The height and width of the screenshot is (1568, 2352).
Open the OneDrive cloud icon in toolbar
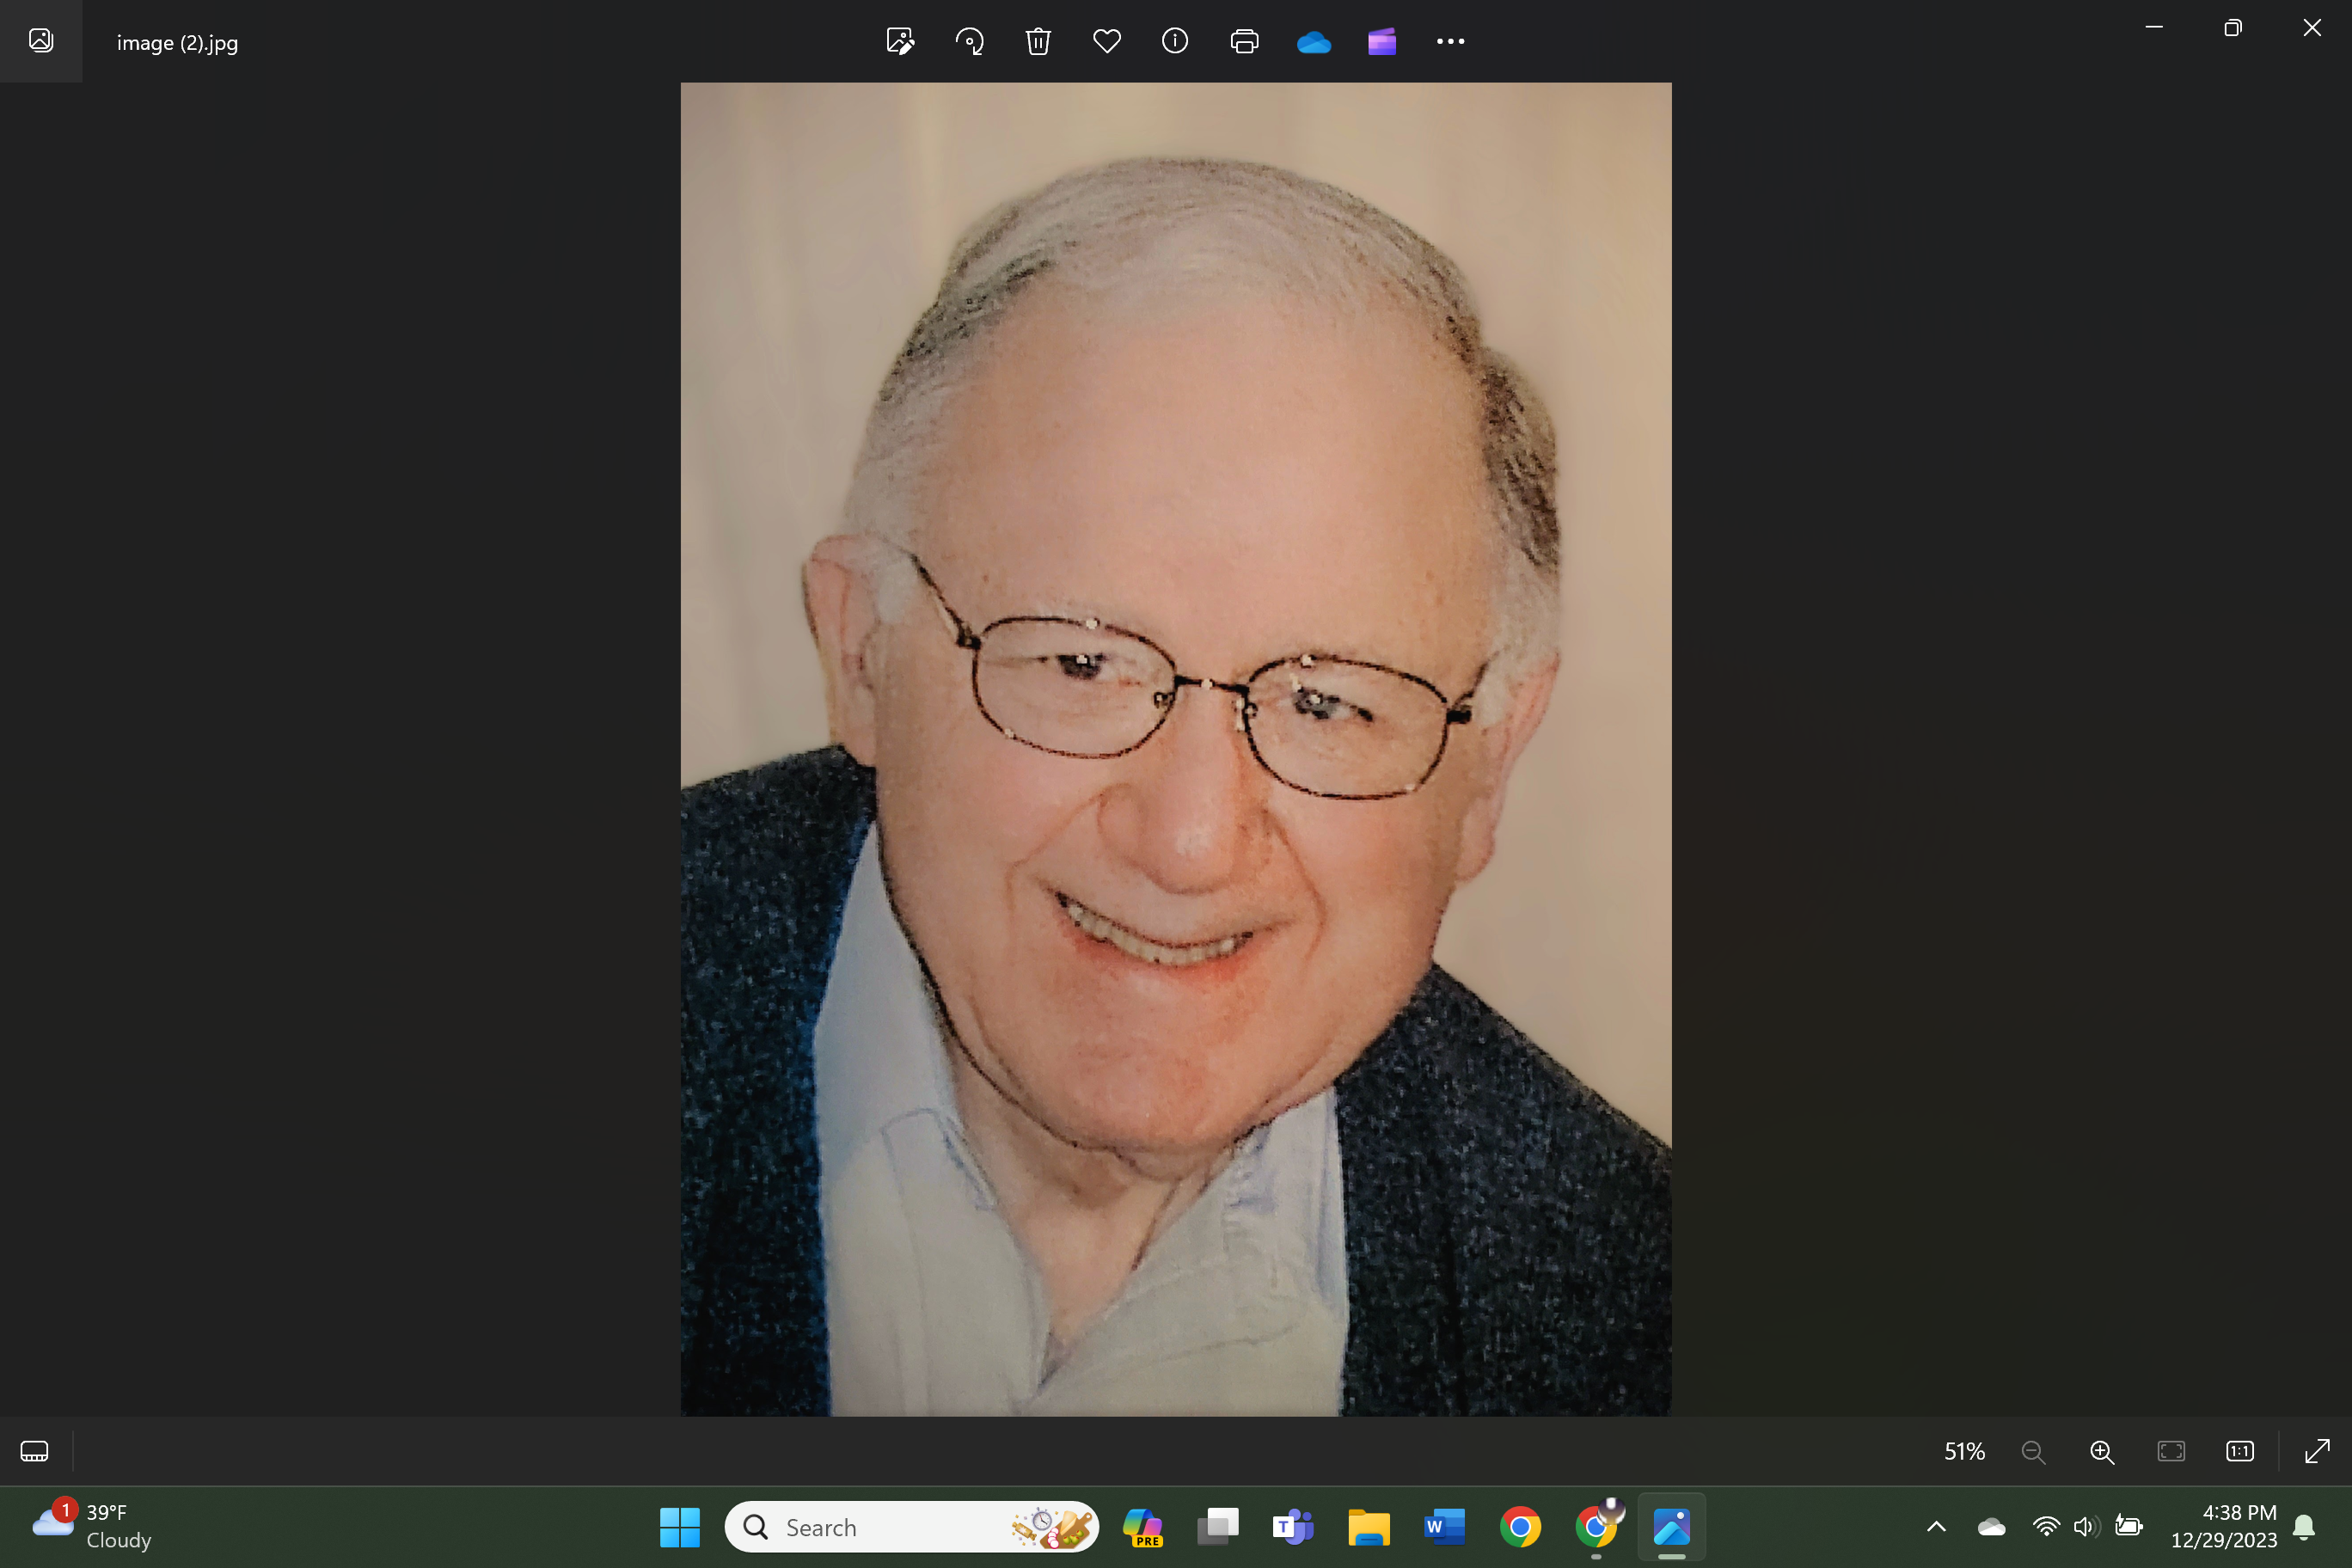[1313, 42]
